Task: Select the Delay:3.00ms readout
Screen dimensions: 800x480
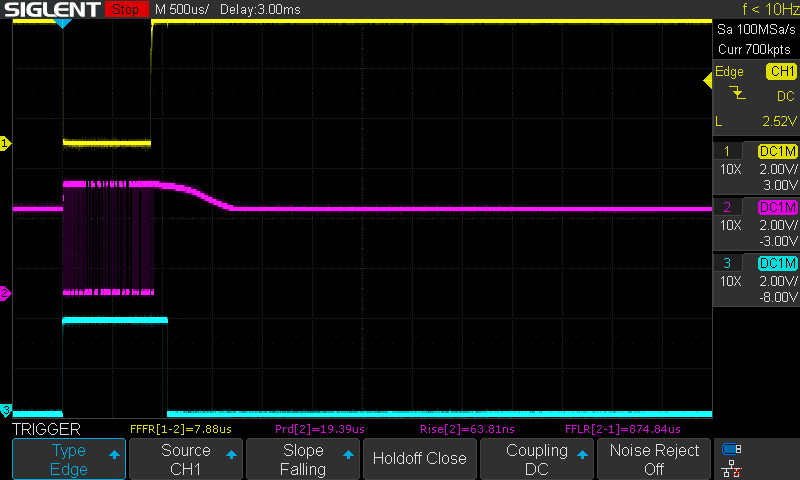Action: click(x=260, y=9)
